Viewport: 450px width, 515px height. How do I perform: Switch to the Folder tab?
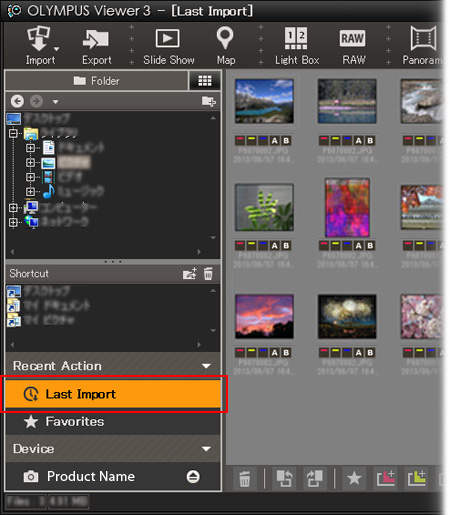97,81
